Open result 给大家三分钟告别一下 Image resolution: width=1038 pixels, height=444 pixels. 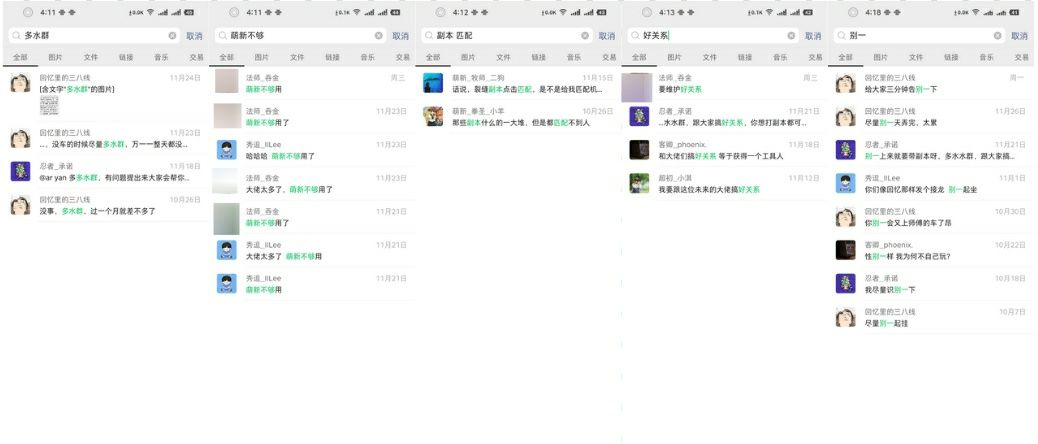pyautogui.click(x=933, y=83)
